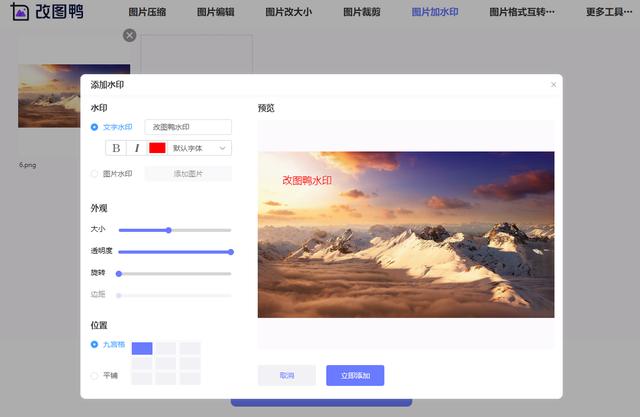Select the 九宫格 position radio
The height and width of the screenshot is (417, 640).
pyautogui.click(x=94, y=344)
